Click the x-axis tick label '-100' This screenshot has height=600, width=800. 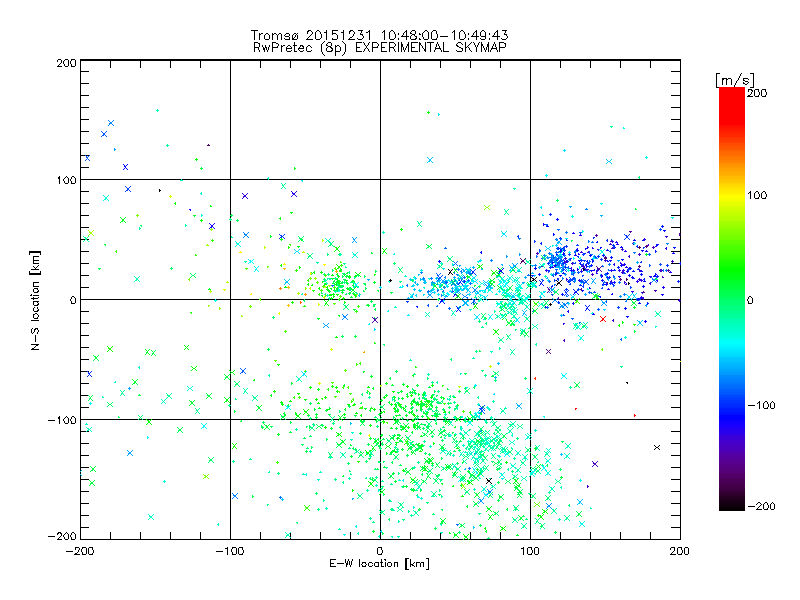[230, 551]
